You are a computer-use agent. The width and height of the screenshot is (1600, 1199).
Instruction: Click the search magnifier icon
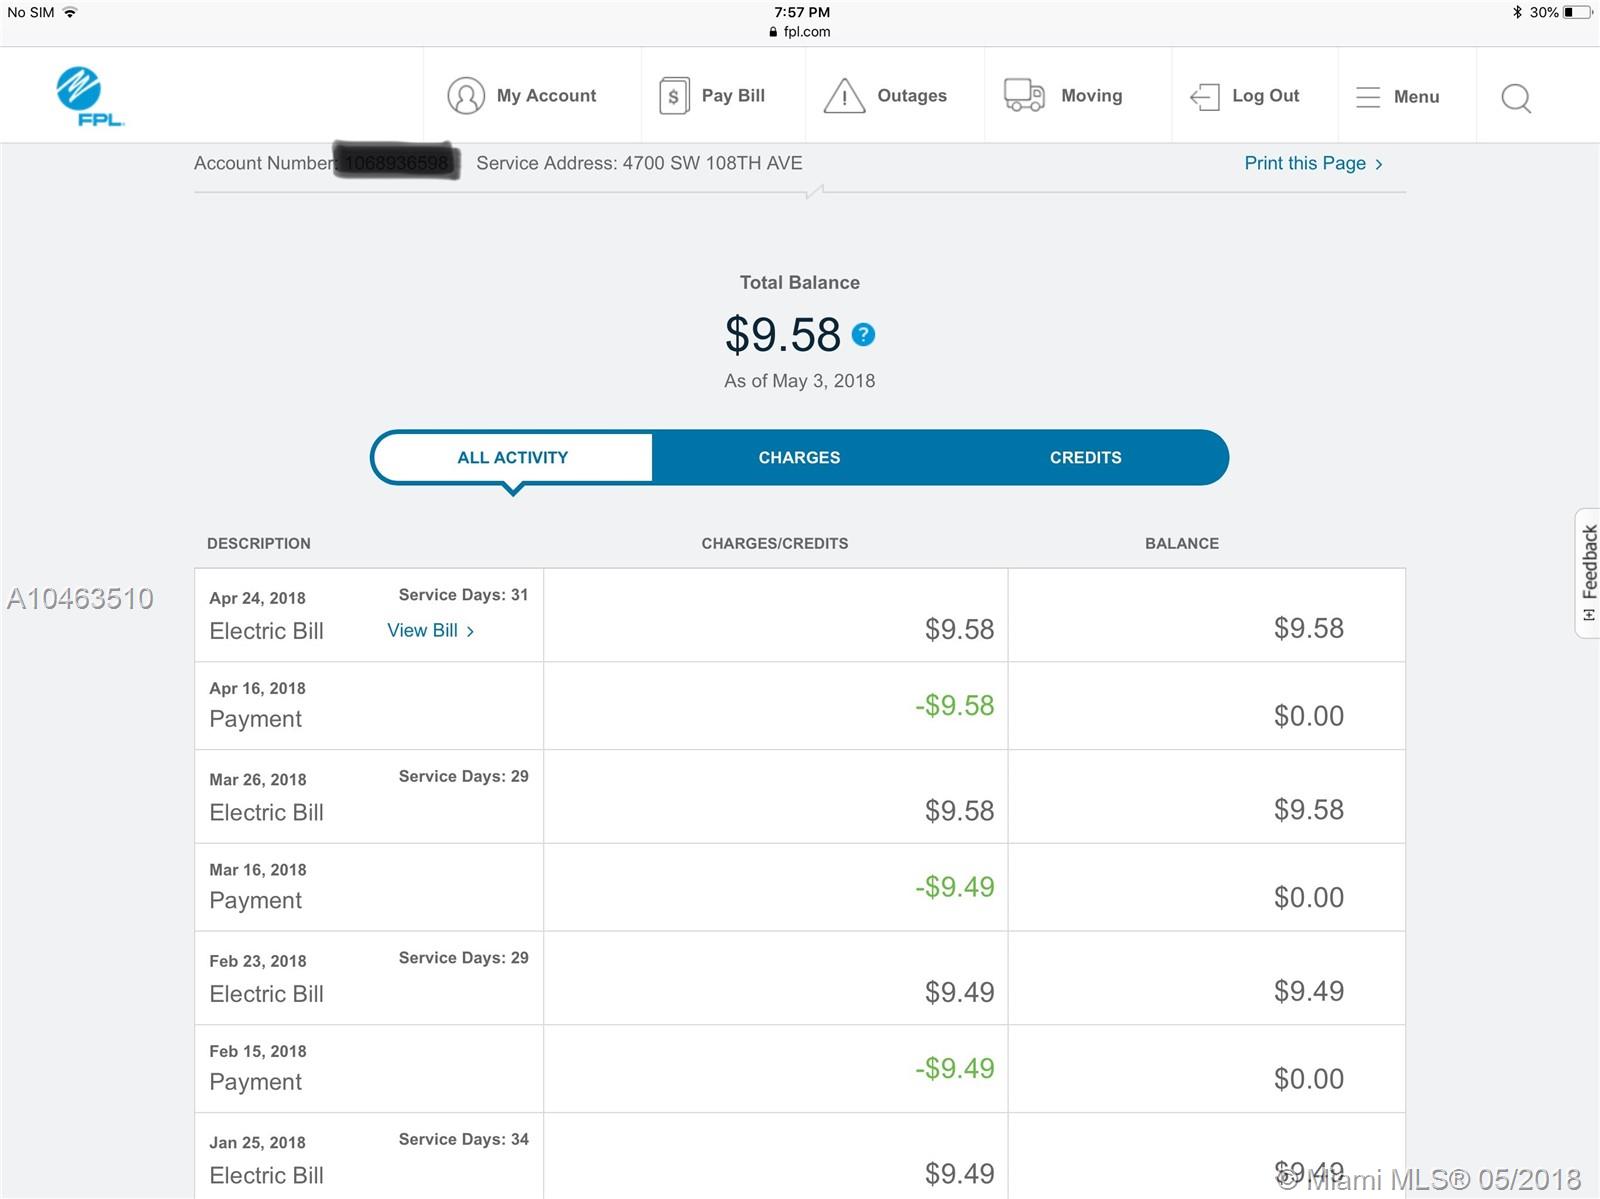coord(1516,98)
